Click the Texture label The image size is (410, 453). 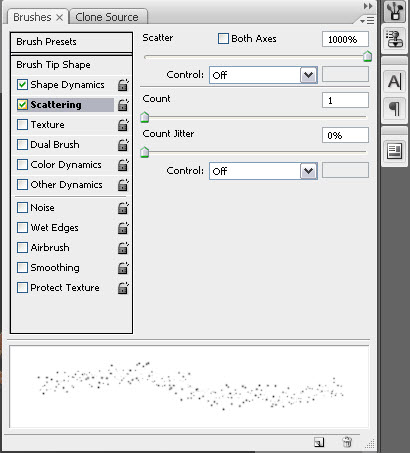click(x=48, y=125)
